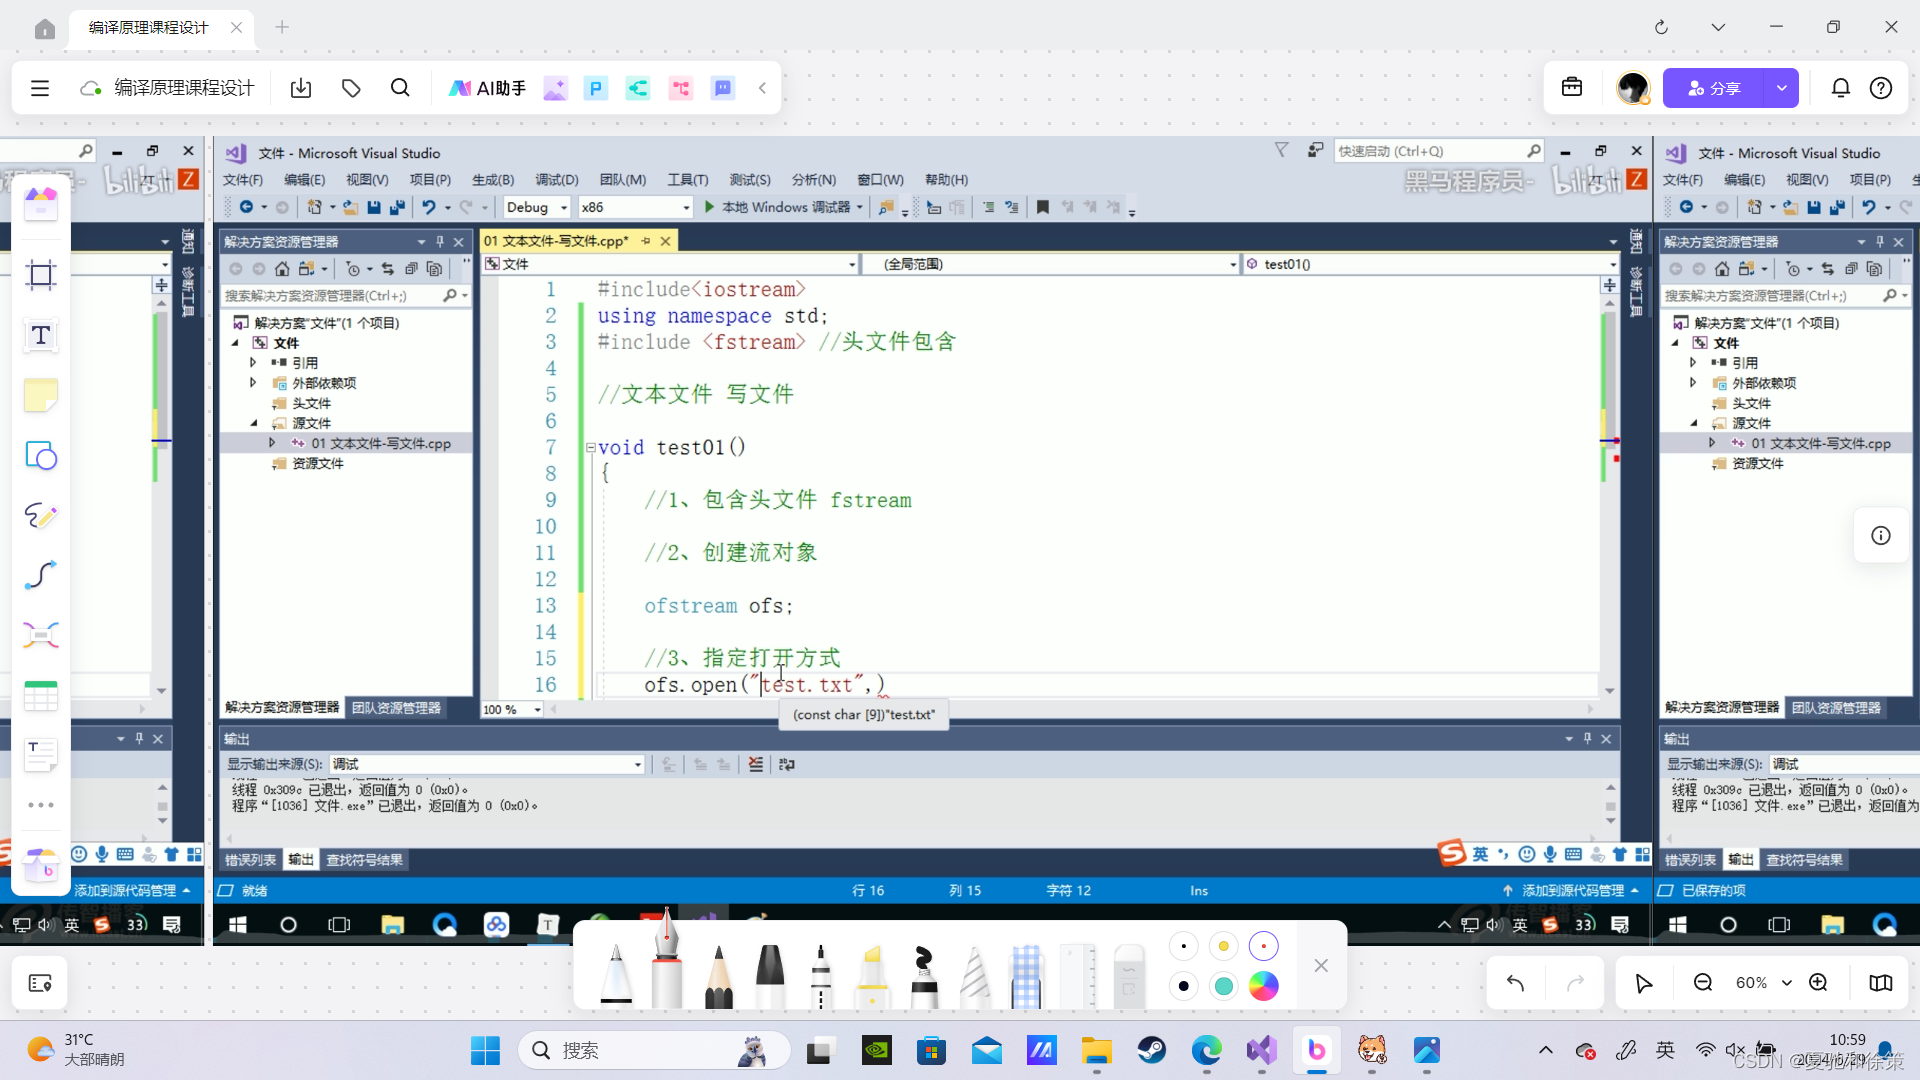Open the search icon in top toolbar
1920x1080 pixels.
tap(400, 88)
